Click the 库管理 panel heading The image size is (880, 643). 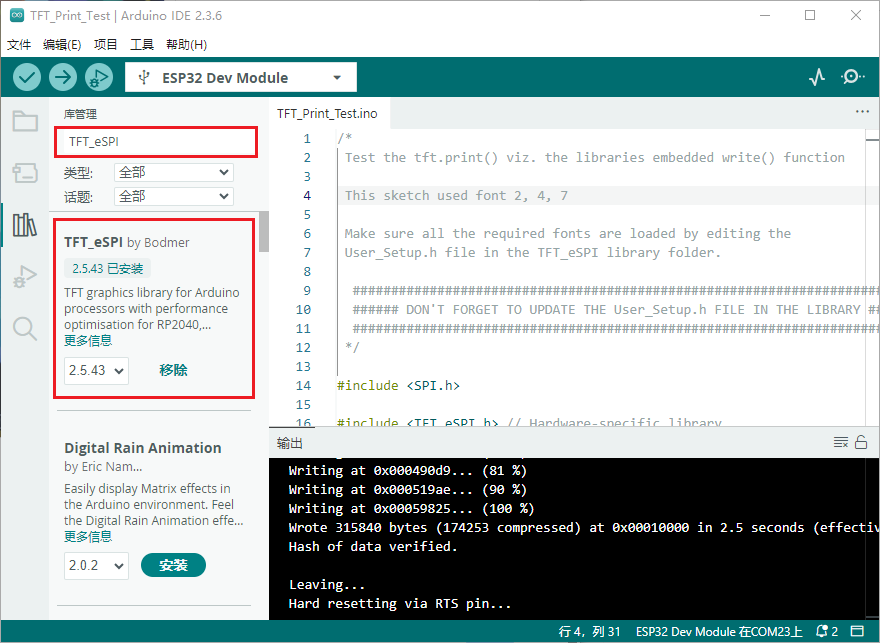pyautogui.click(x=80, y=114)
